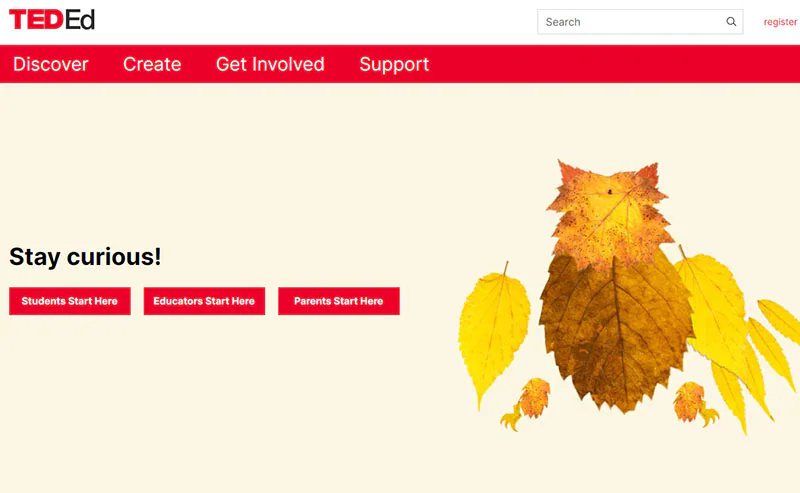Open the register link
The image size is (800, 493).
pos(780,22)
